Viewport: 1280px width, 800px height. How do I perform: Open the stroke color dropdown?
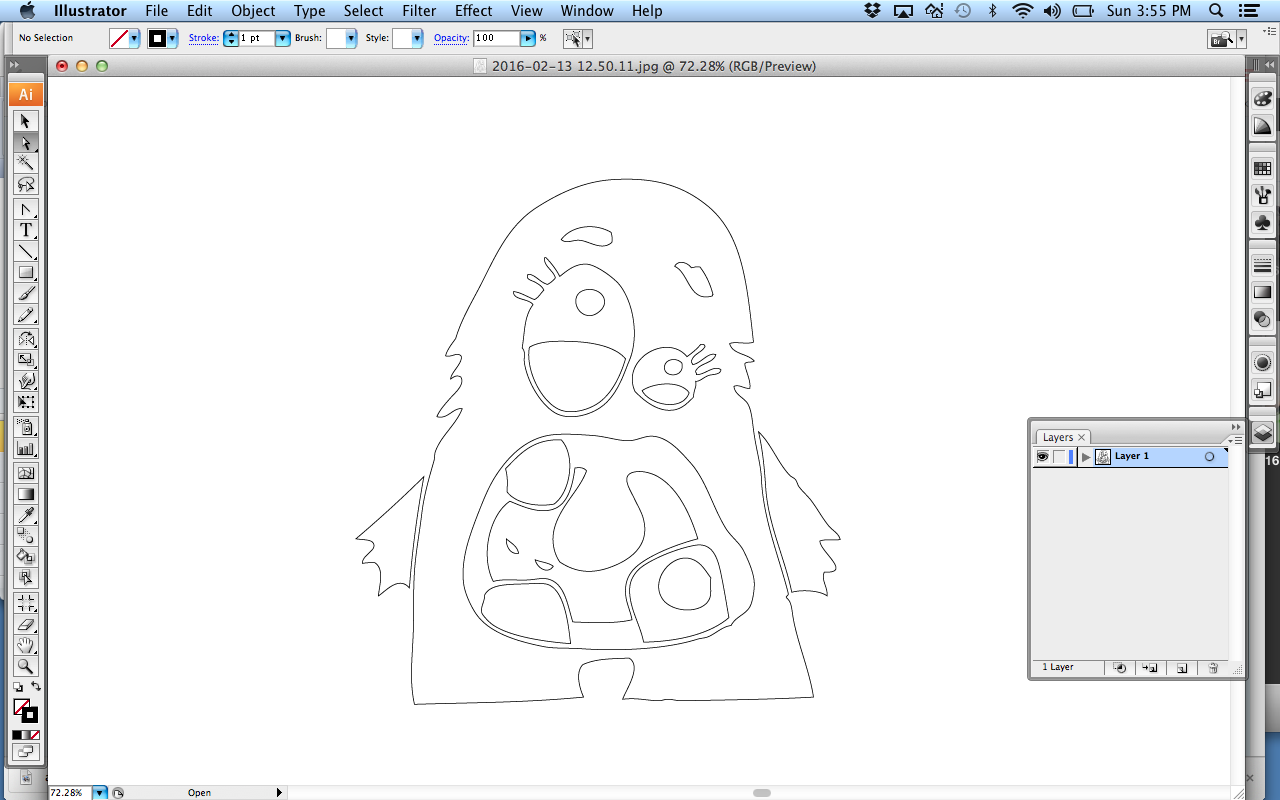173,38
